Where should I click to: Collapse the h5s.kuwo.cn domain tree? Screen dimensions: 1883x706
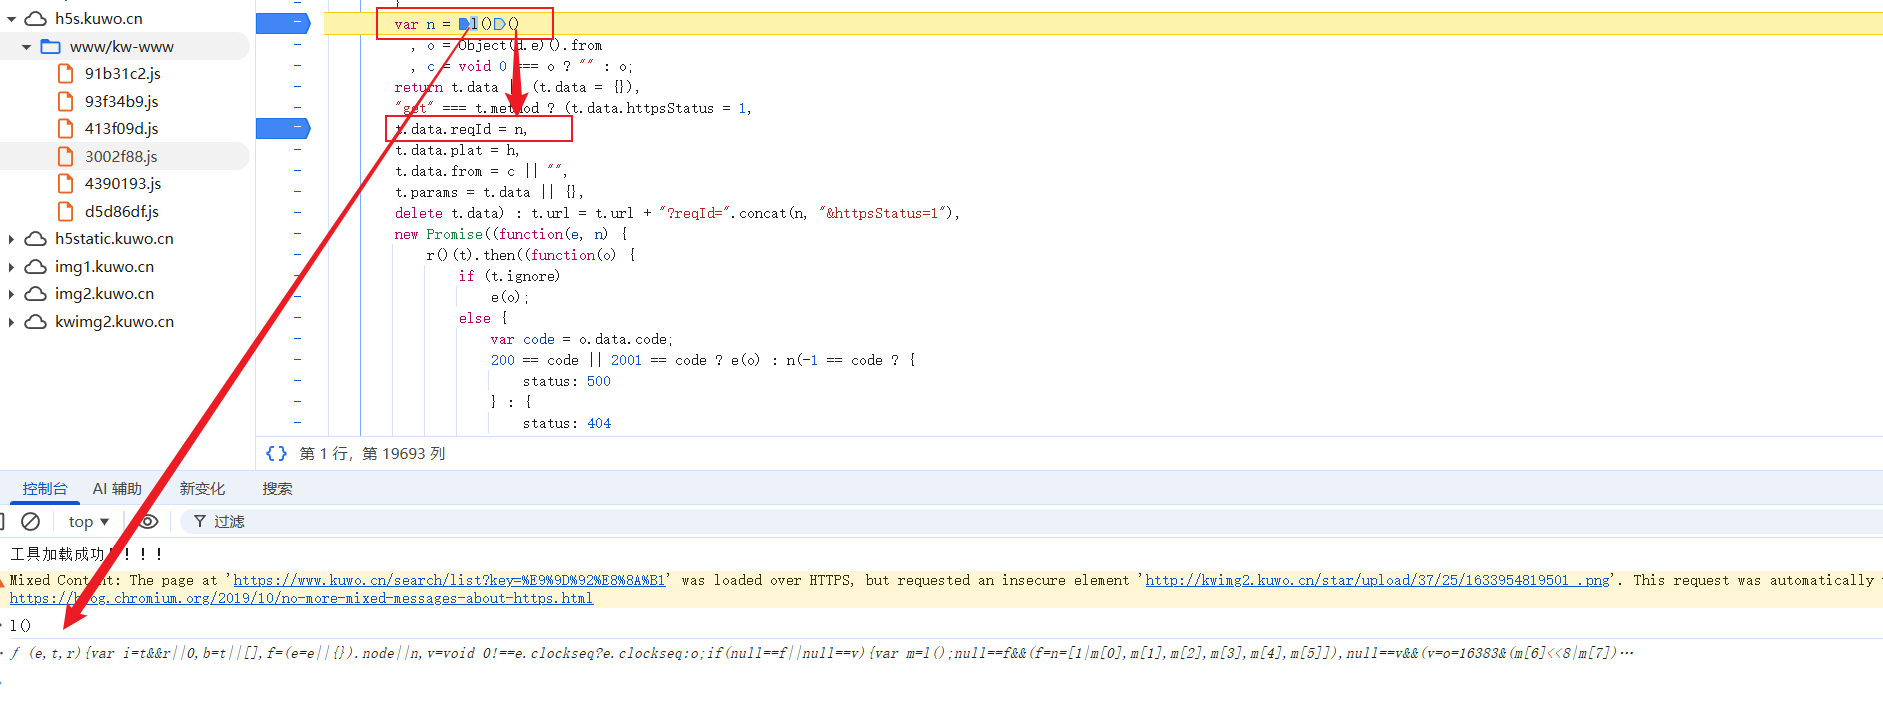click(x=11, y=19)
